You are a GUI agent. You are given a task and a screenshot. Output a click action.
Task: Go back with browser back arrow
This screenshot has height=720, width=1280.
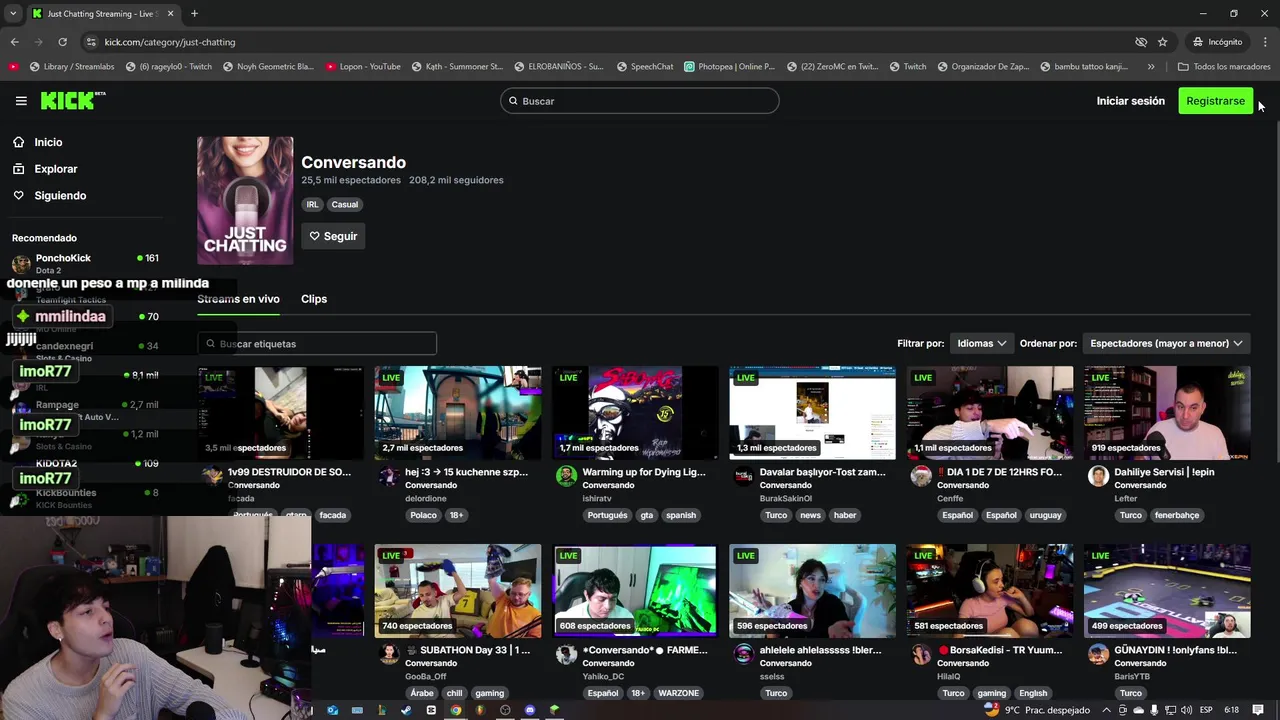click(14, 42)
